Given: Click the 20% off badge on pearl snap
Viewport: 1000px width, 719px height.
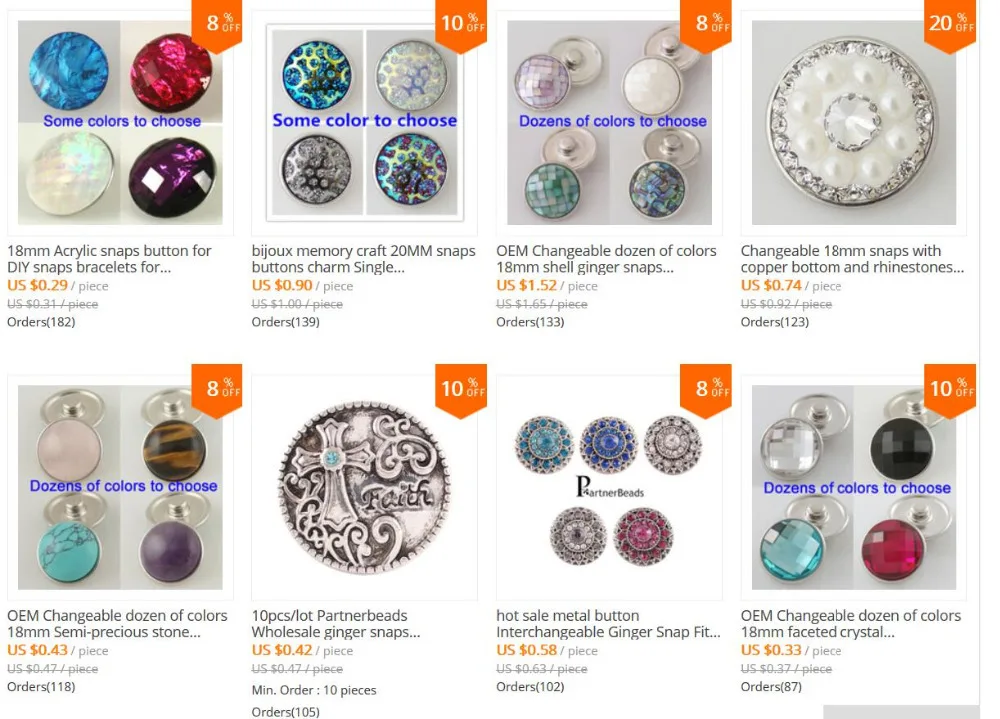Looking at the screenshot, I should coord(950,26).
